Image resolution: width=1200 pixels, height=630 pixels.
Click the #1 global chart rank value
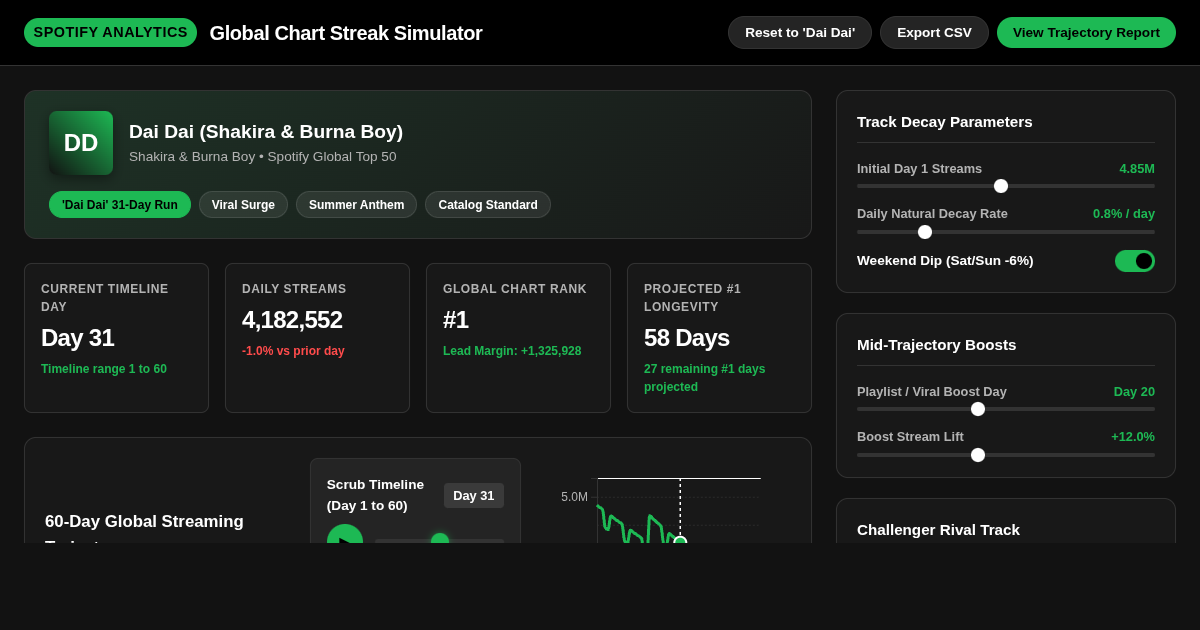click(x=456, y=320)
